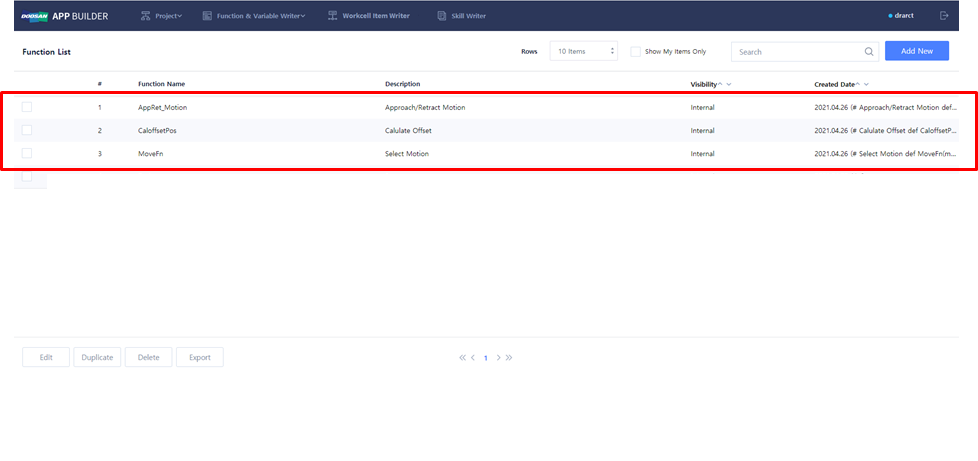Click the logout icon in top bar
This screenshot has height=461, width=978.
click(944, 16)
